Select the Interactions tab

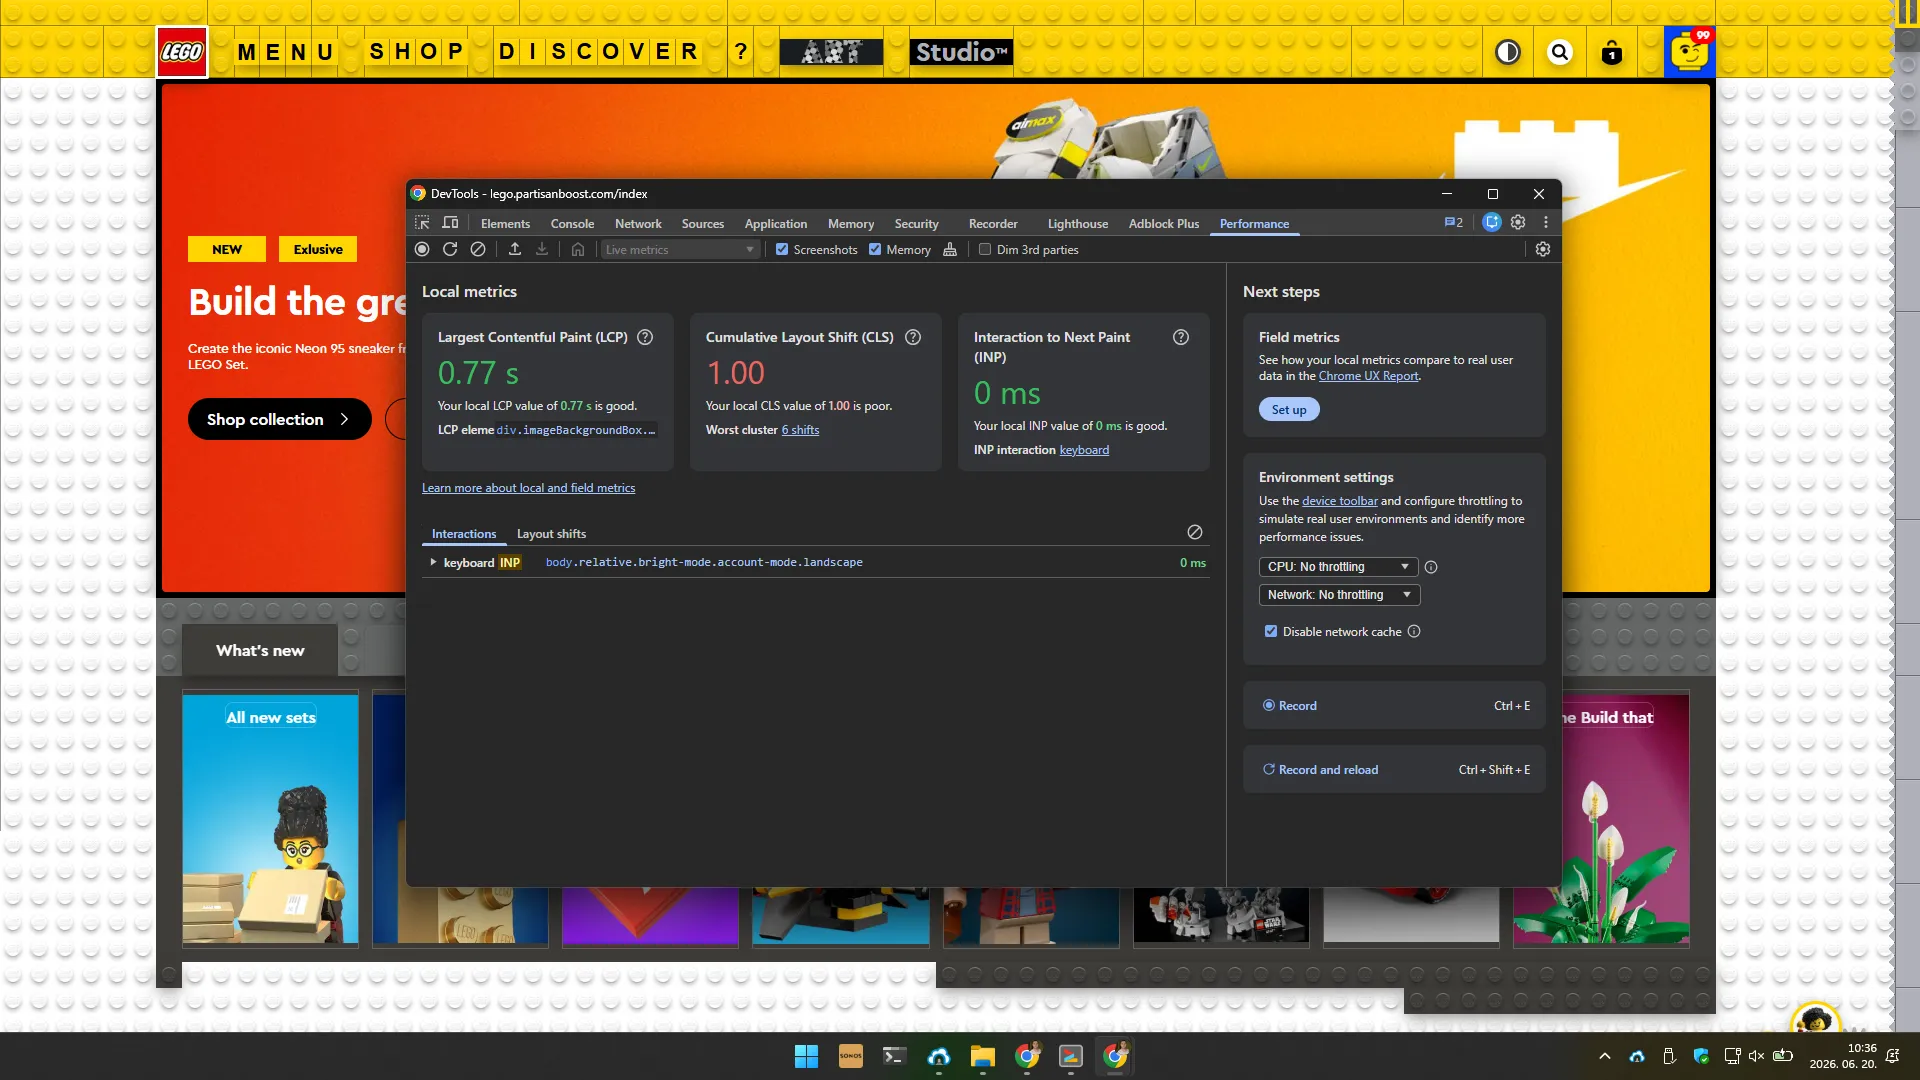point(463,533)
